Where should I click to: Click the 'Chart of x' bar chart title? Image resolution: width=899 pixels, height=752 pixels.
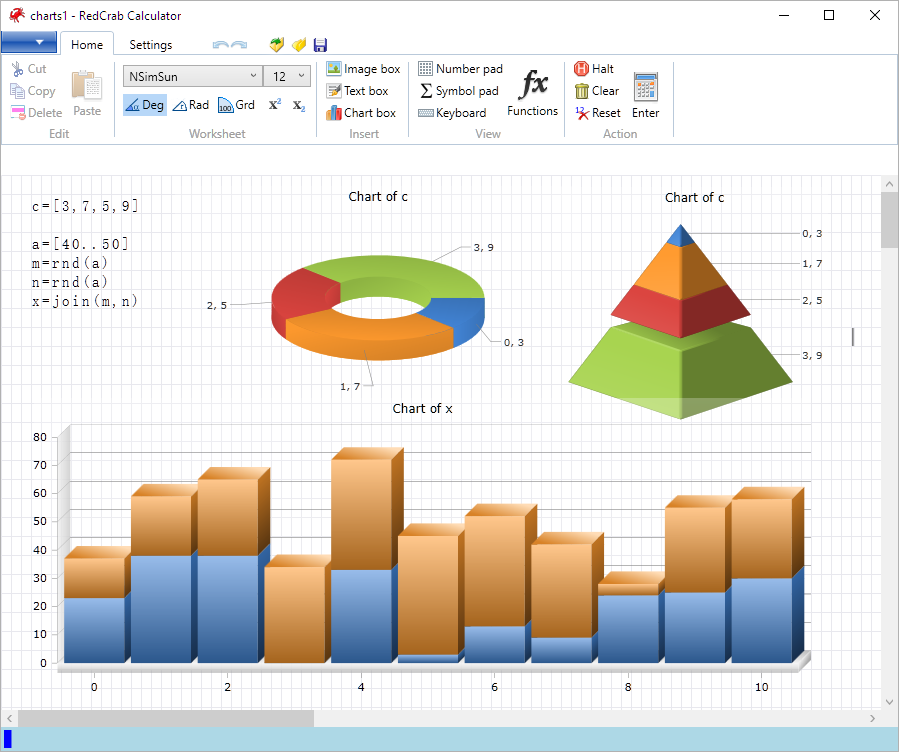point(423,409)
